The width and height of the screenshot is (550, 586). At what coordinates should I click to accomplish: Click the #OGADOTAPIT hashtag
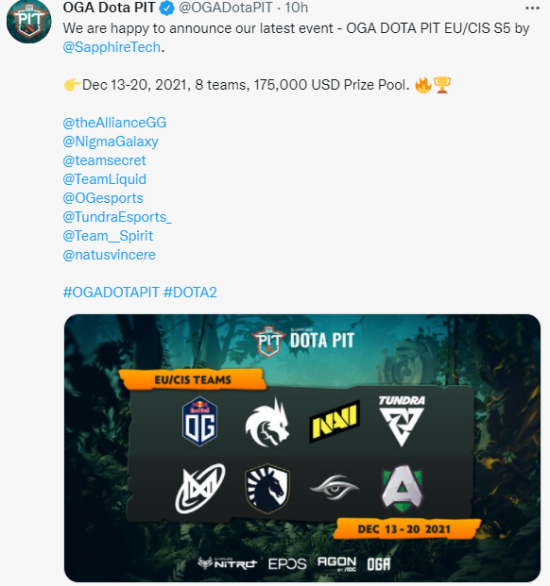tap(111, 292)
